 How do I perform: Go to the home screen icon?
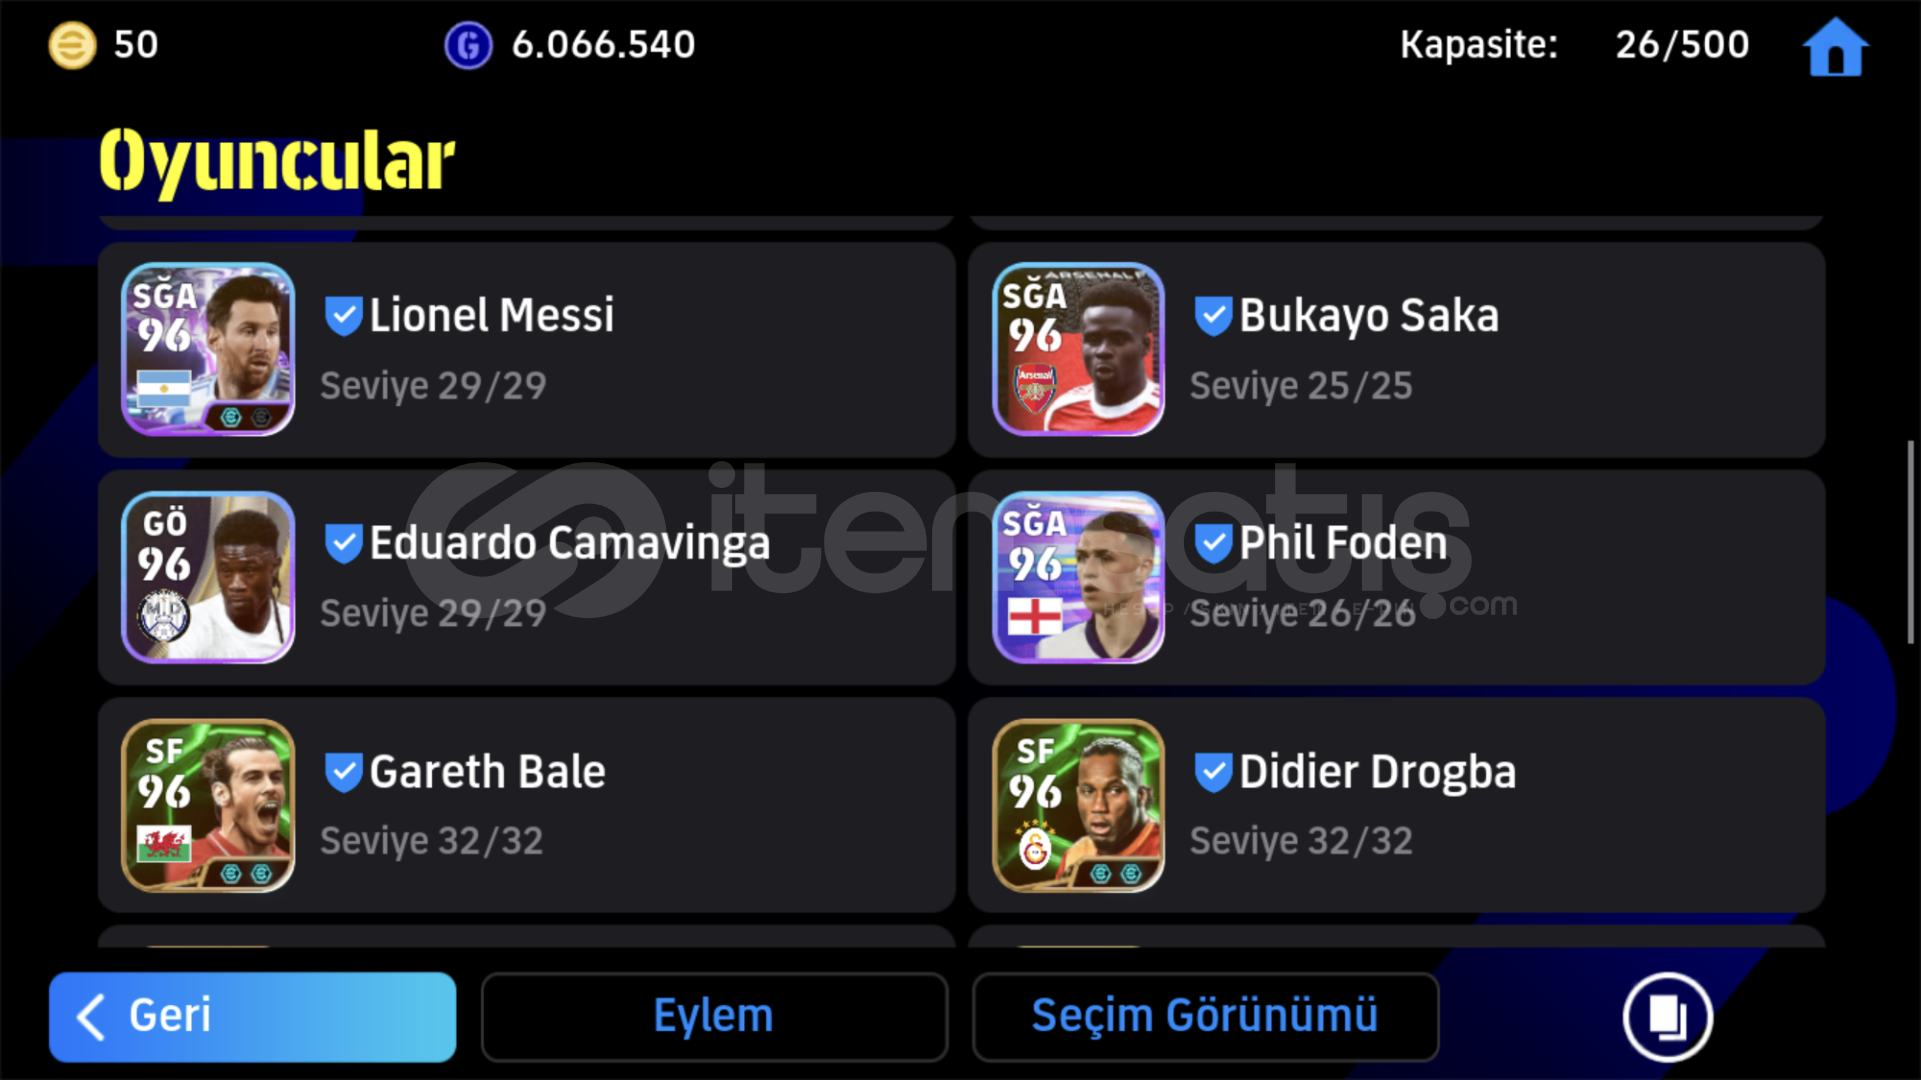[x=1835, y=46]
